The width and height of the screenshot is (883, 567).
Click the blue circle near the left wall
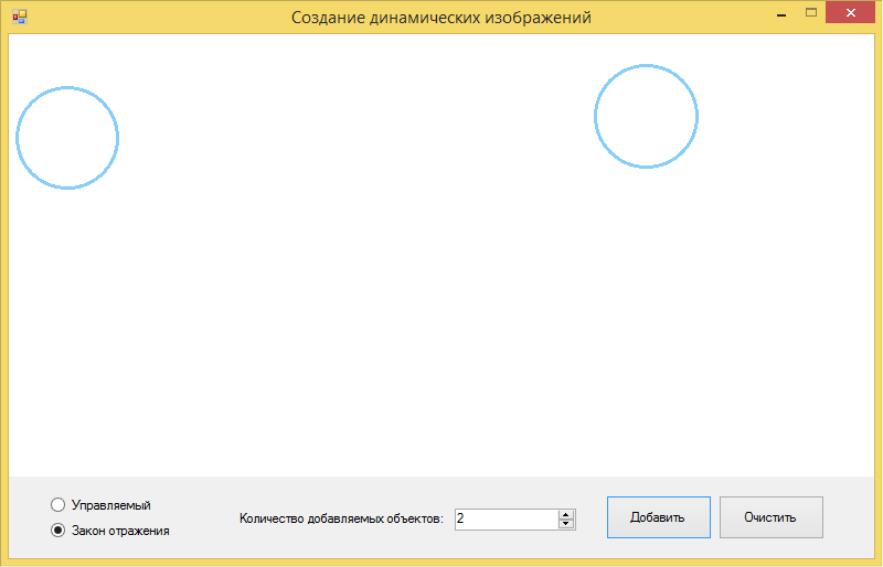point(67,138)
